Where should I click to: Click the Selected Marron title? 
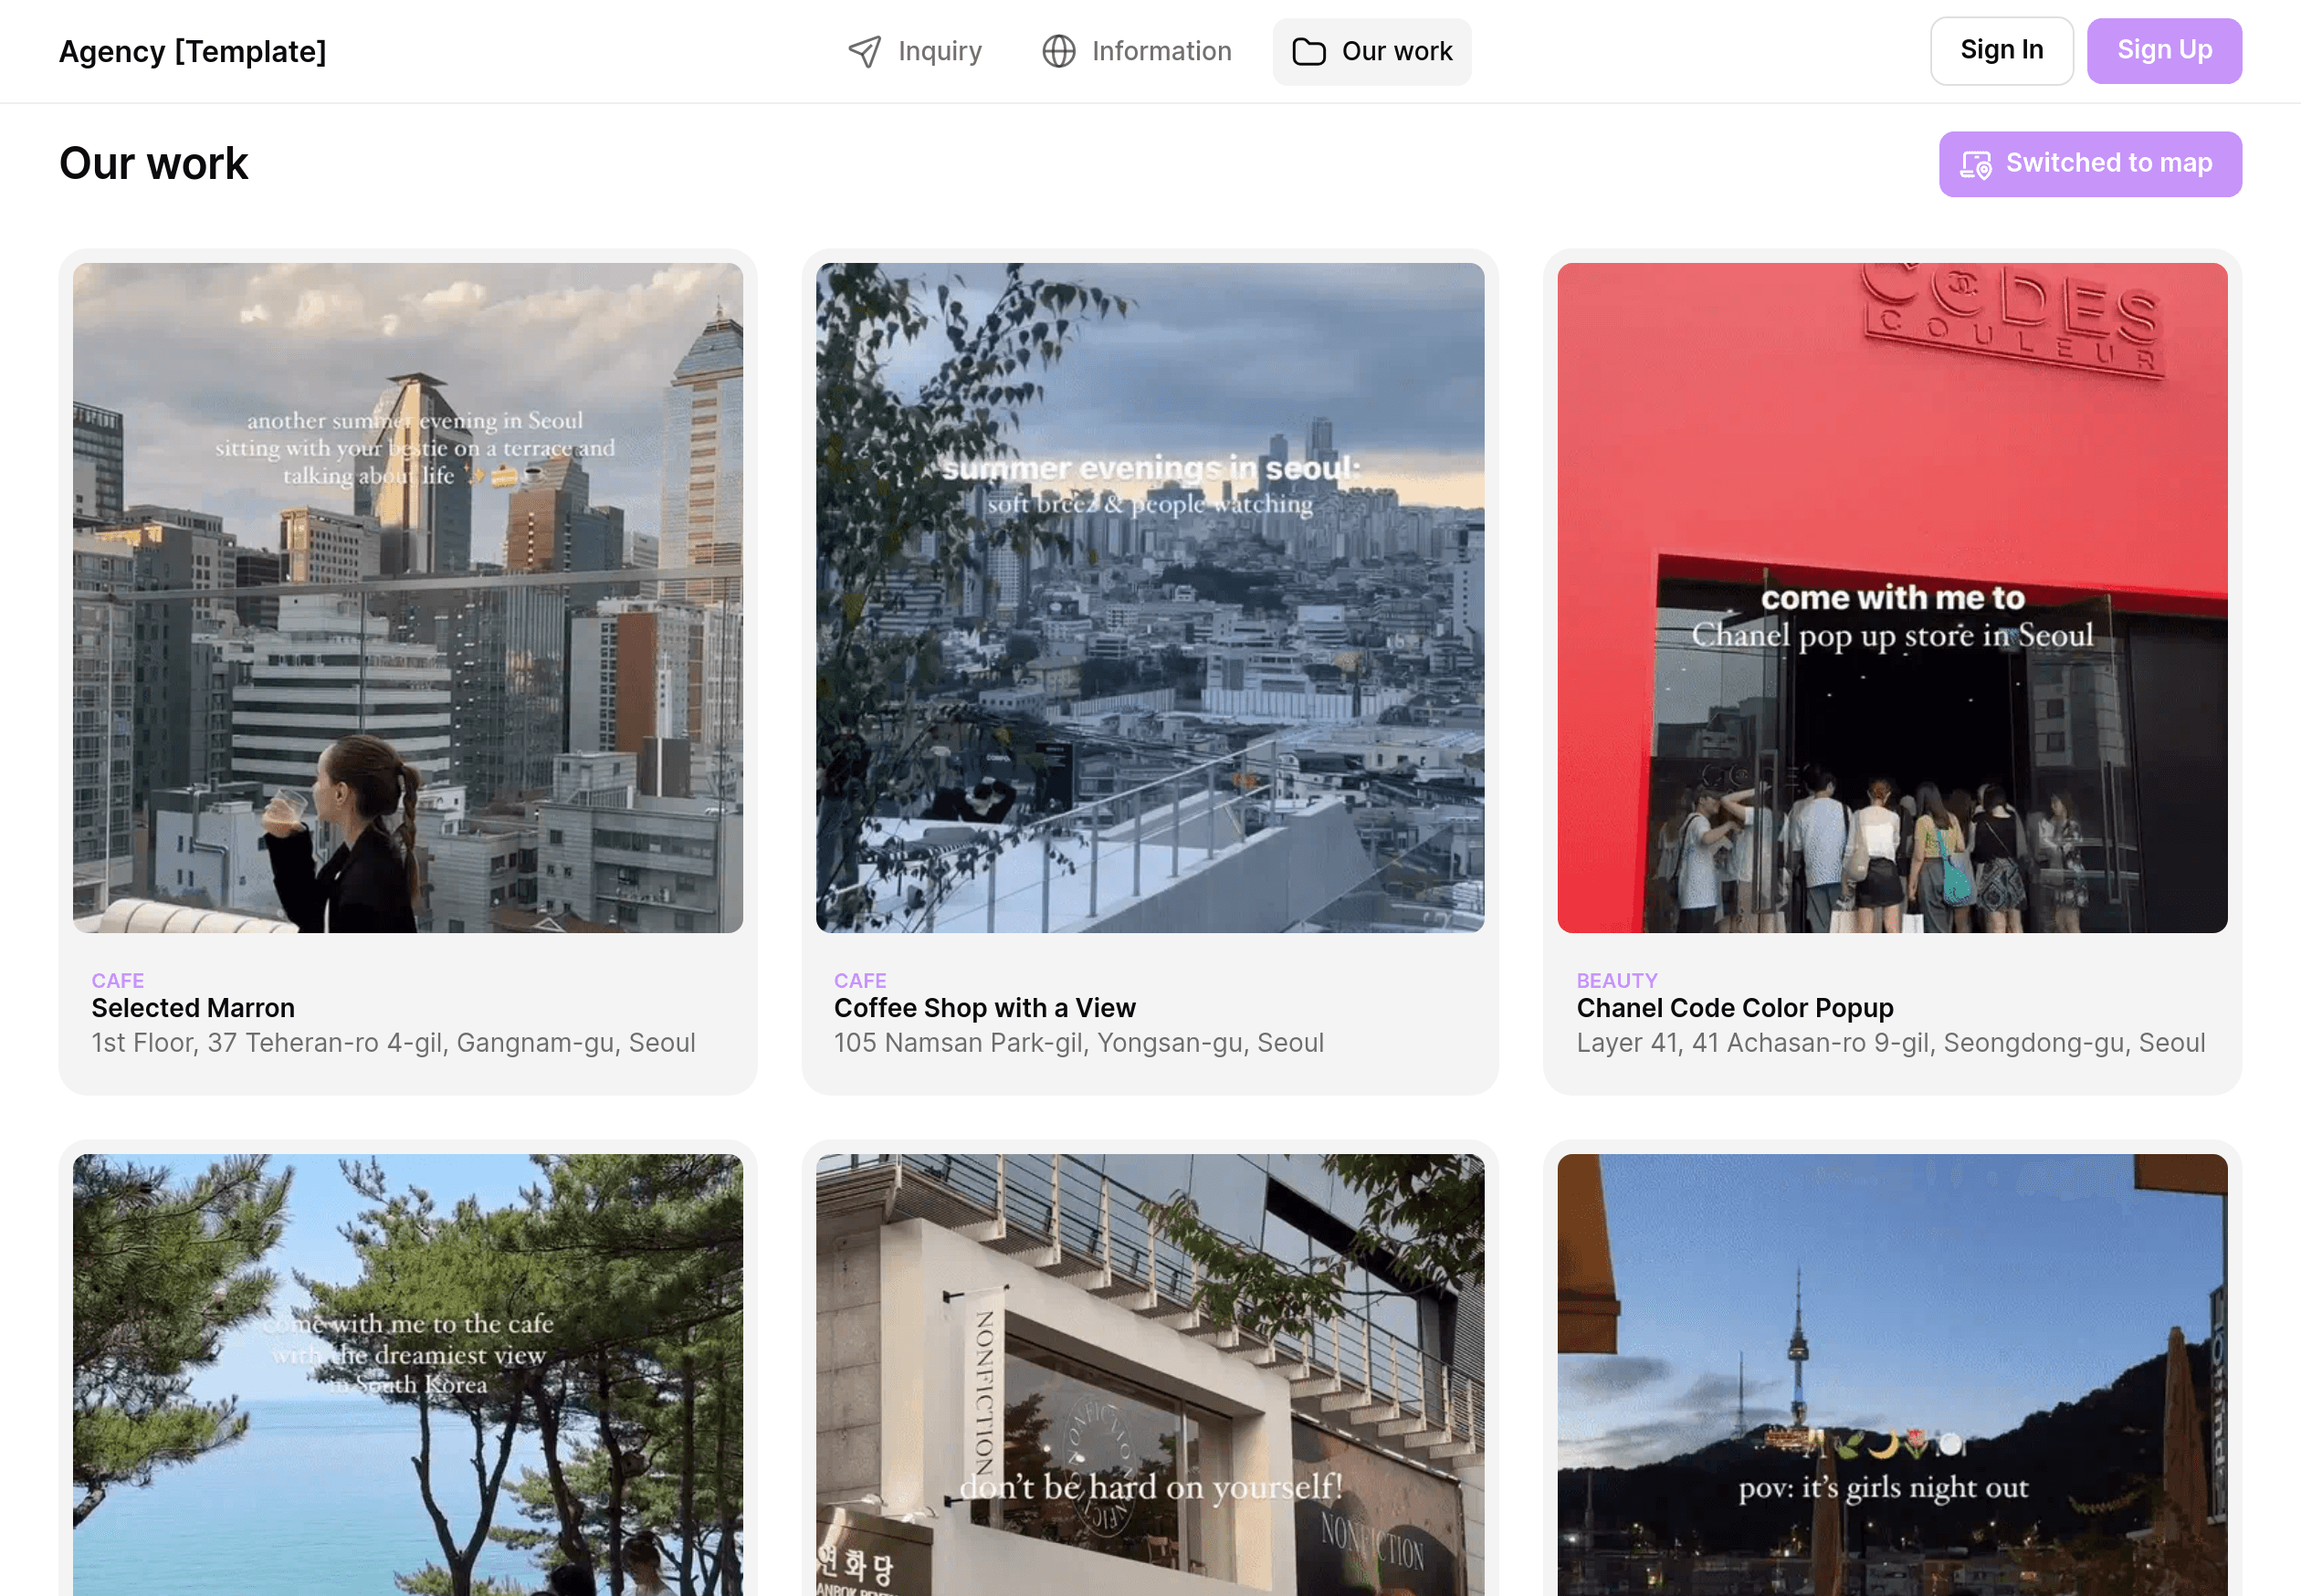tap(193, 1008)
